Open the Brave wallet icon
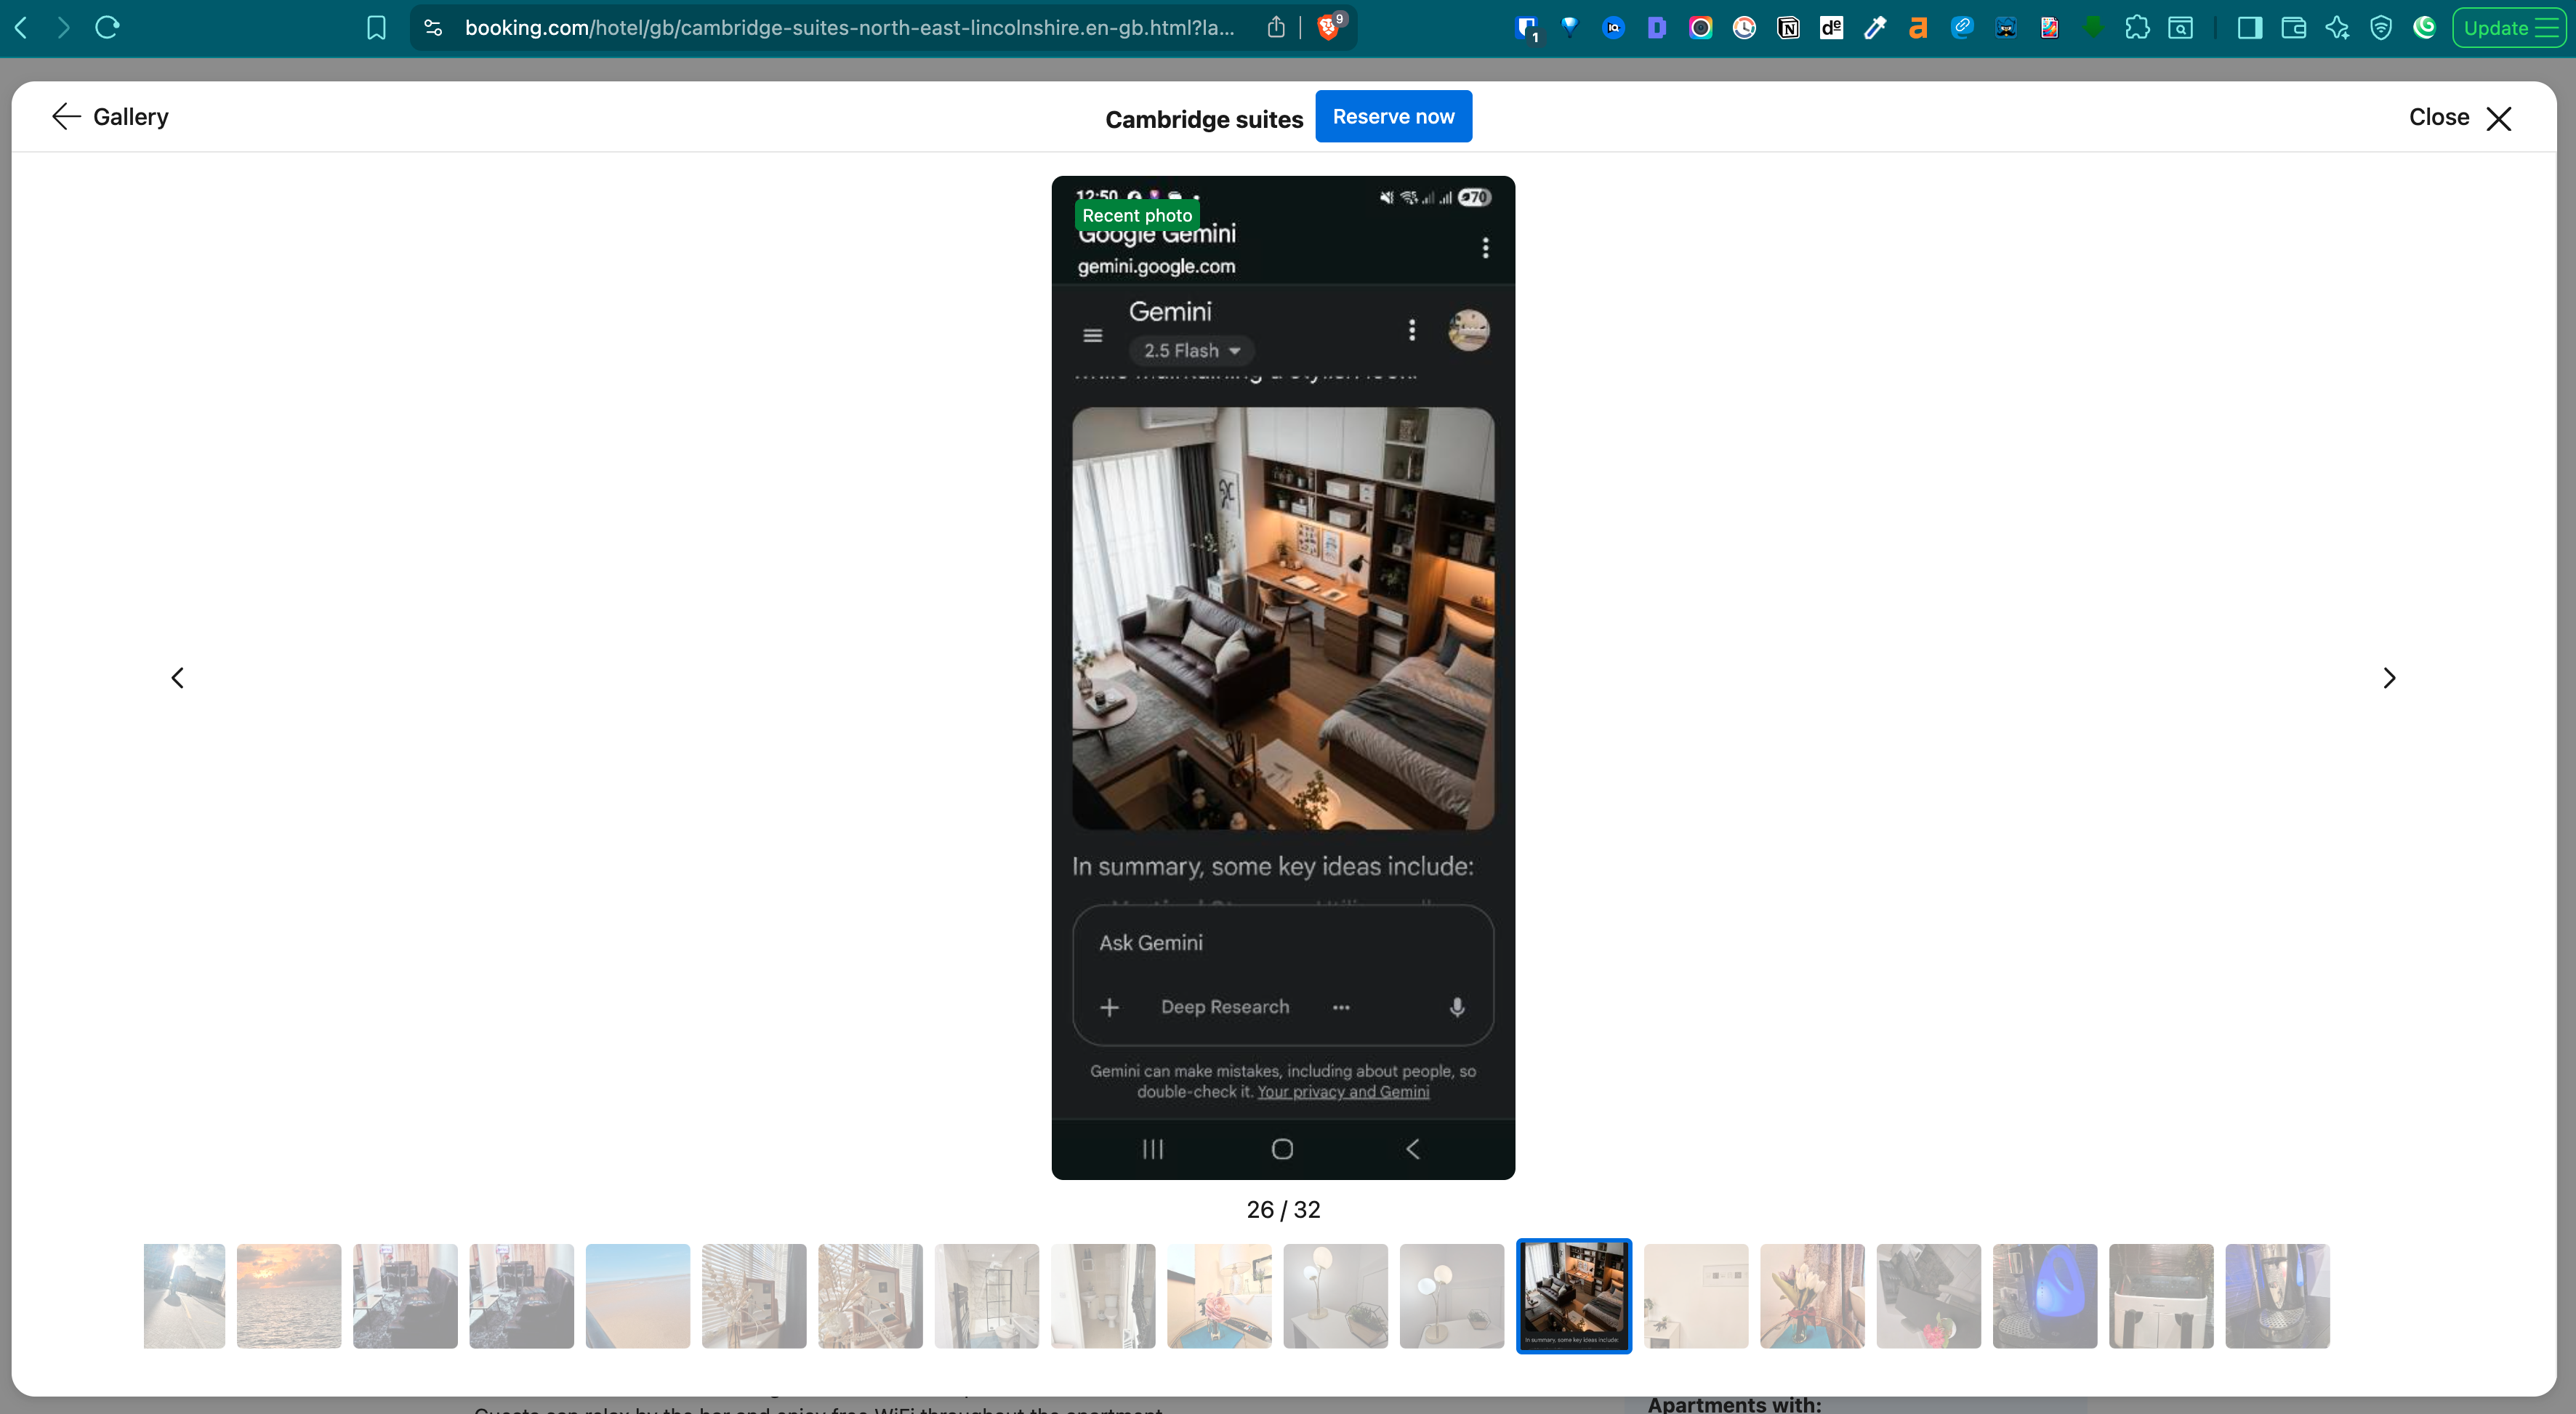 click(2293, 27)
